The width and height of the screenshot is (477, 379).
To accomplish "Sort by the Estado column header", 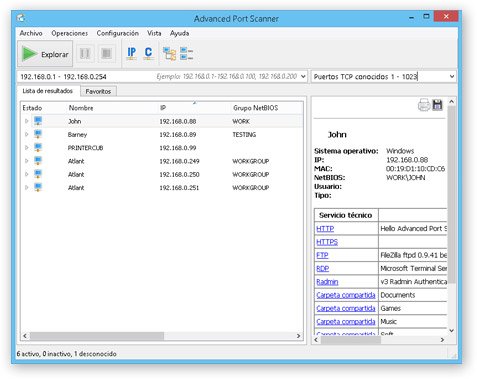I will coord(32,108).
